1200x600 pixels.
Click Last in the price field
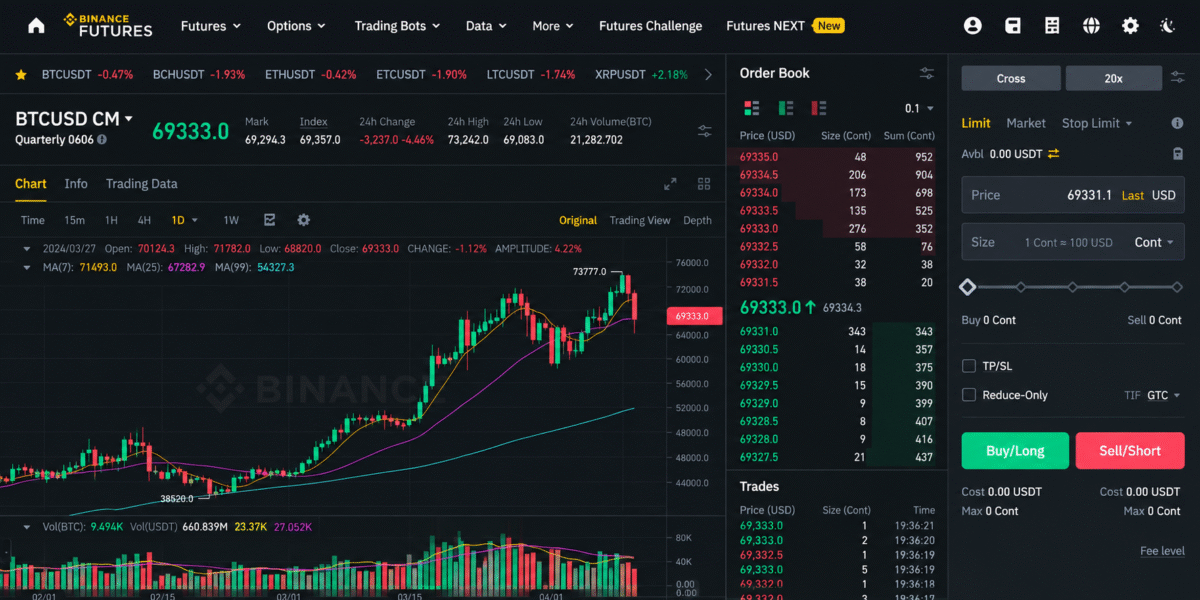coord(1133,195)
